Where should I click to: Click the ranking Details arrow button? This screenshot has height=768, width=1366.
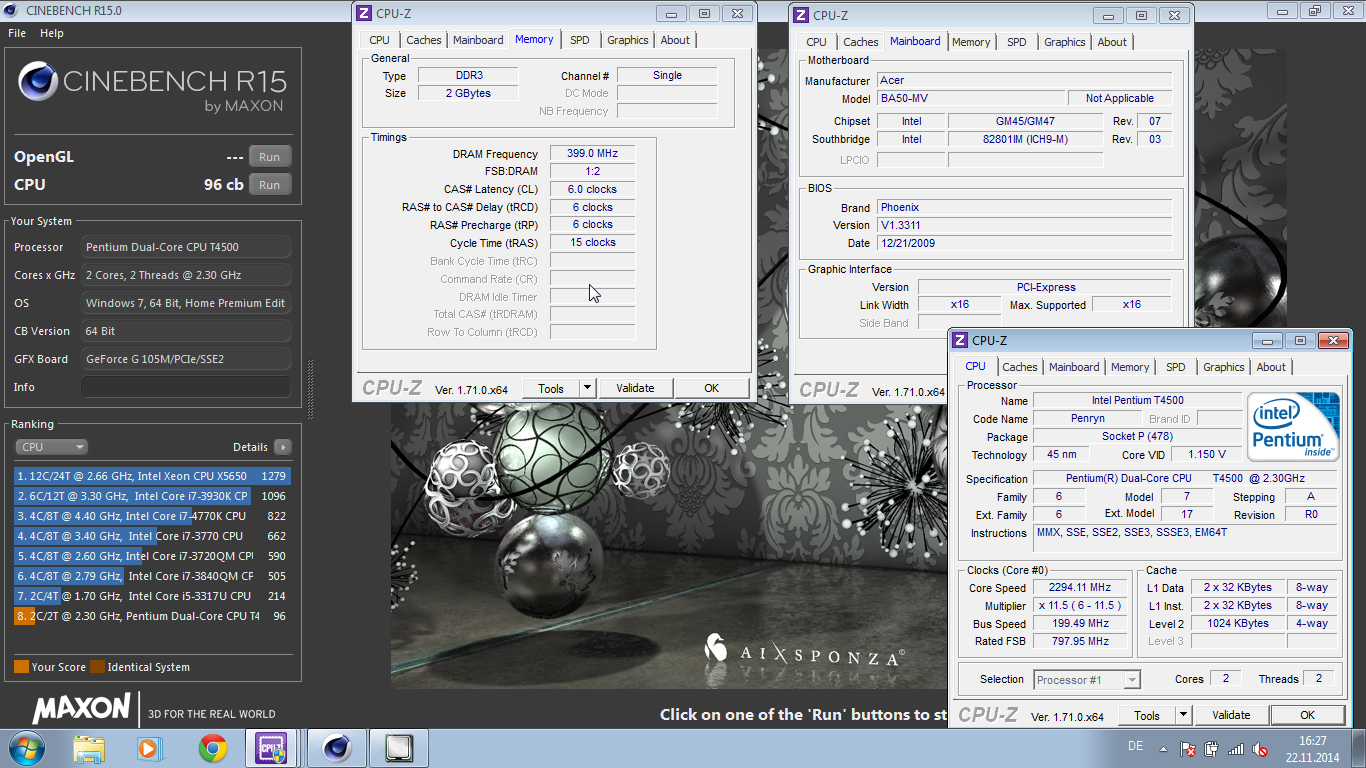[x=283, y=447]
